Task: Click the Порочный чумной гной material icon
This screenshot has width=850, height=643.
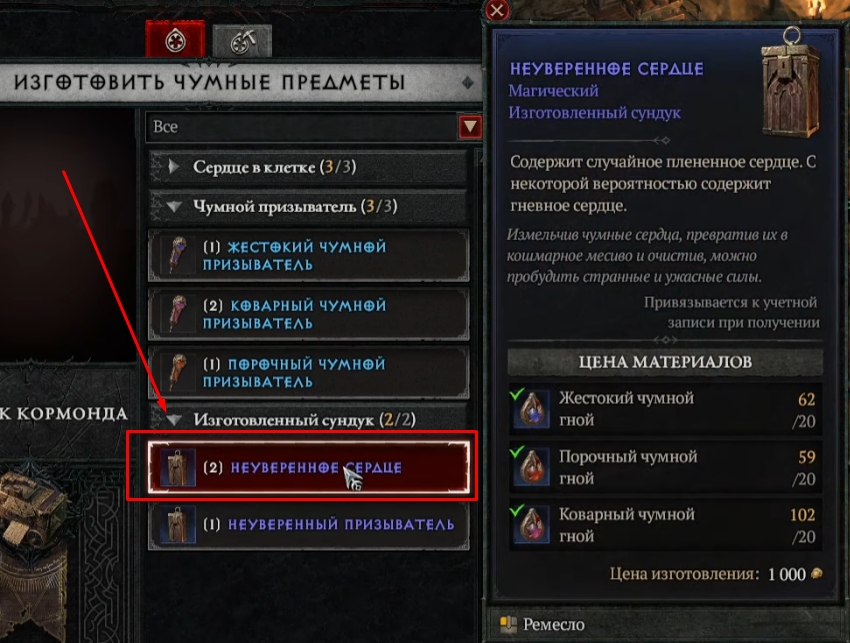Action: [532, 467]
